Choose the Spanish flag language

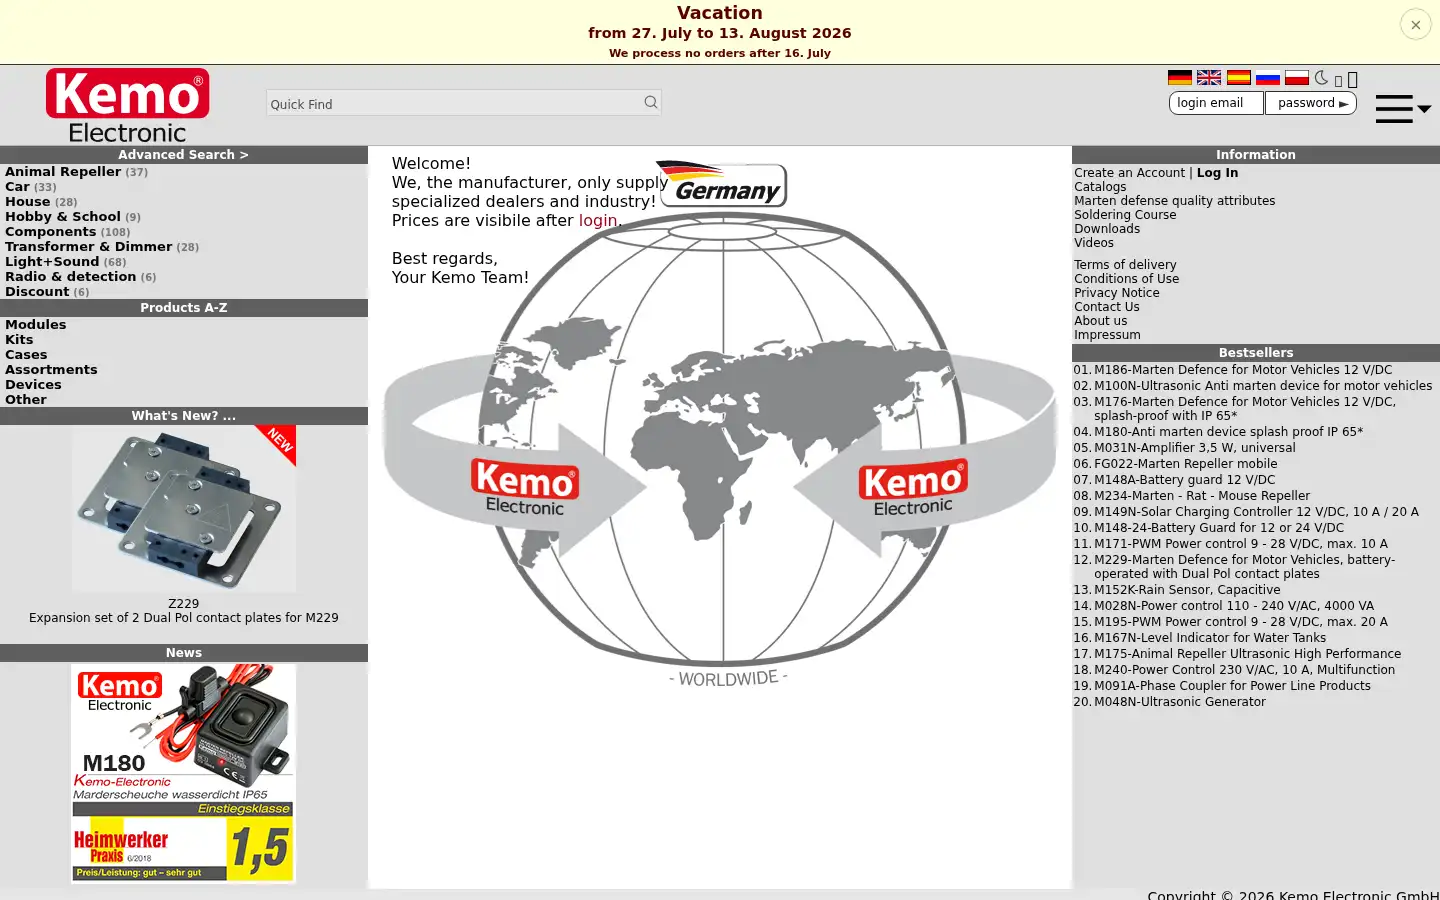[1238, 78]
